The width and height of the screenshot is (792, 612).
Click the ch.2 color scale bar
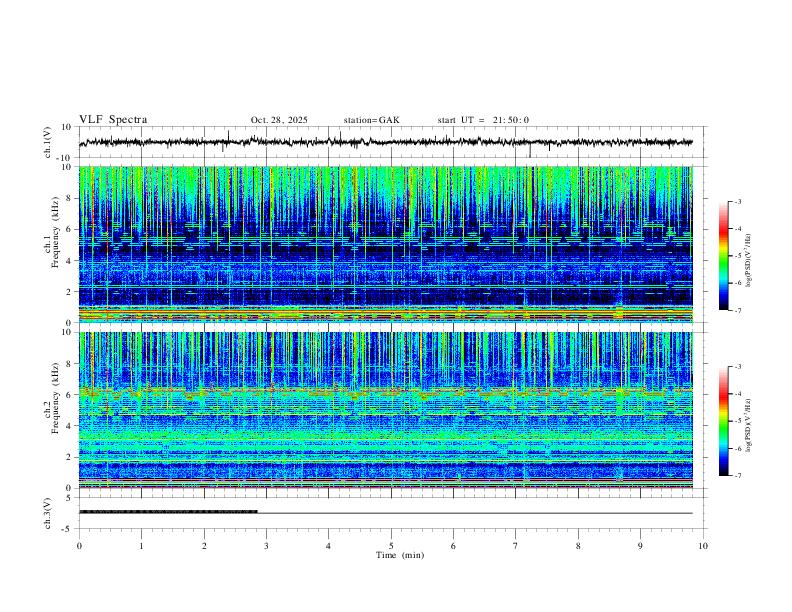(x=724, y=421)
